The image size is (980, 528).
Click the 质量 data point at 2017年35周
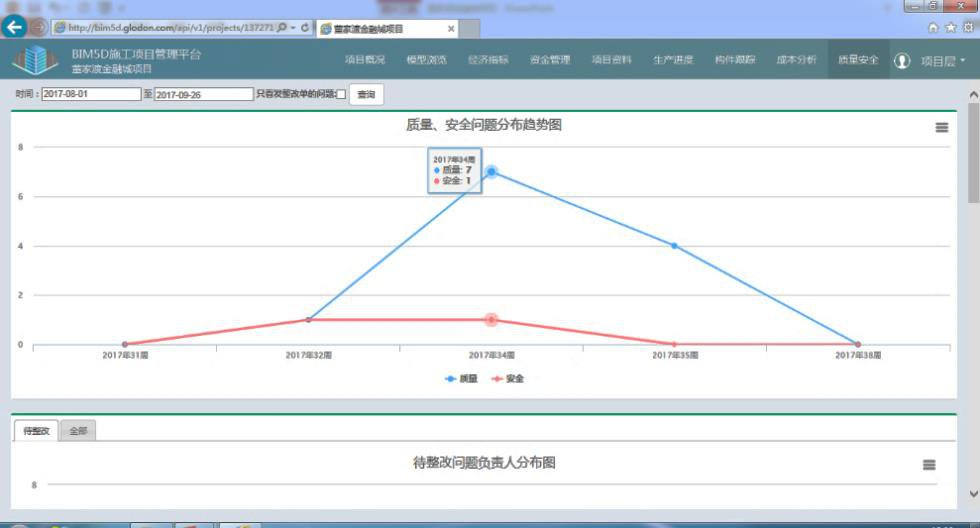point(674,246)
